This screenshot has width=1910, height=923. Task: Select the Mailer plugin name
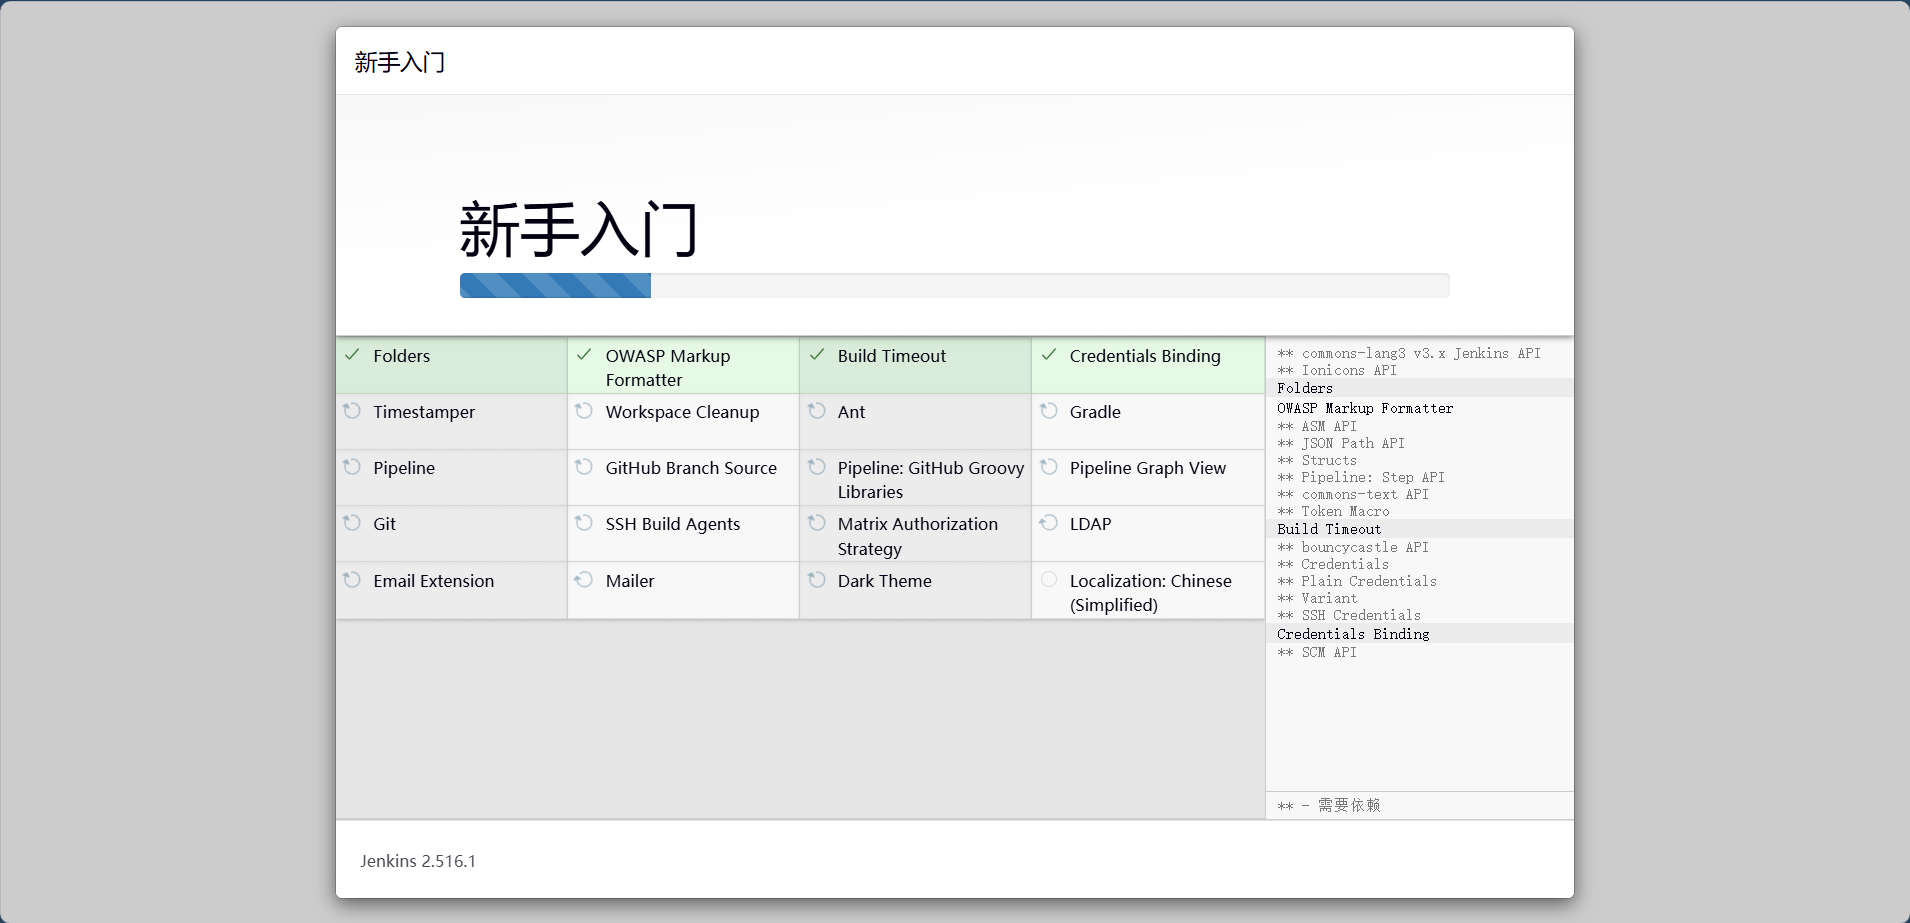[x=630, y=581]
